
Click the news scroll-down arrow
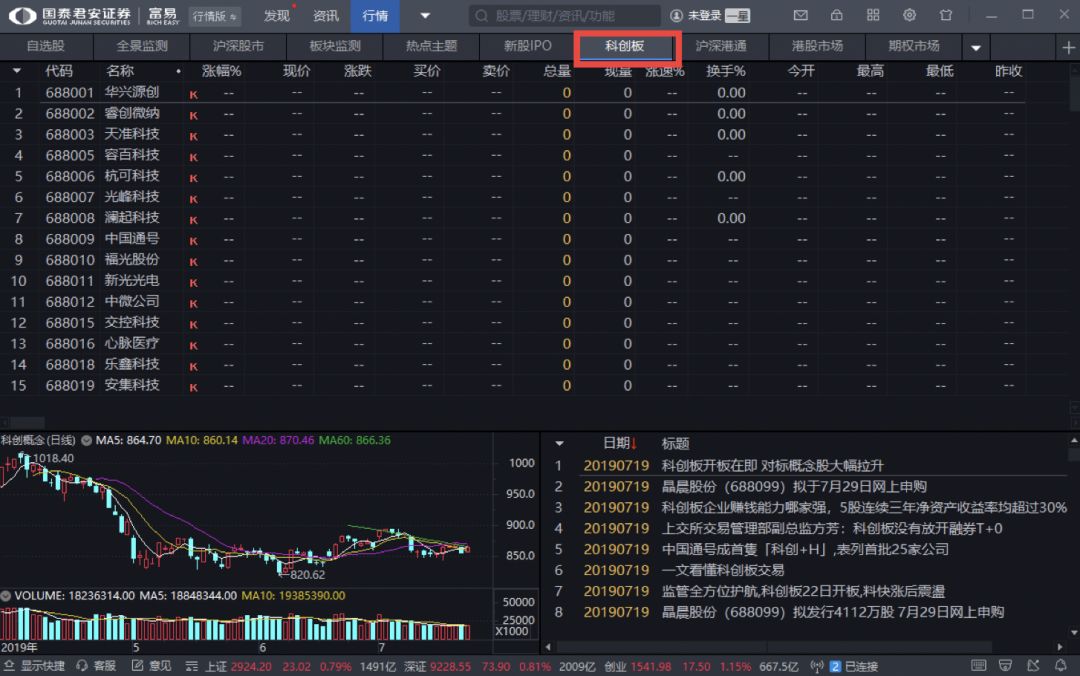pos(1074,632)
